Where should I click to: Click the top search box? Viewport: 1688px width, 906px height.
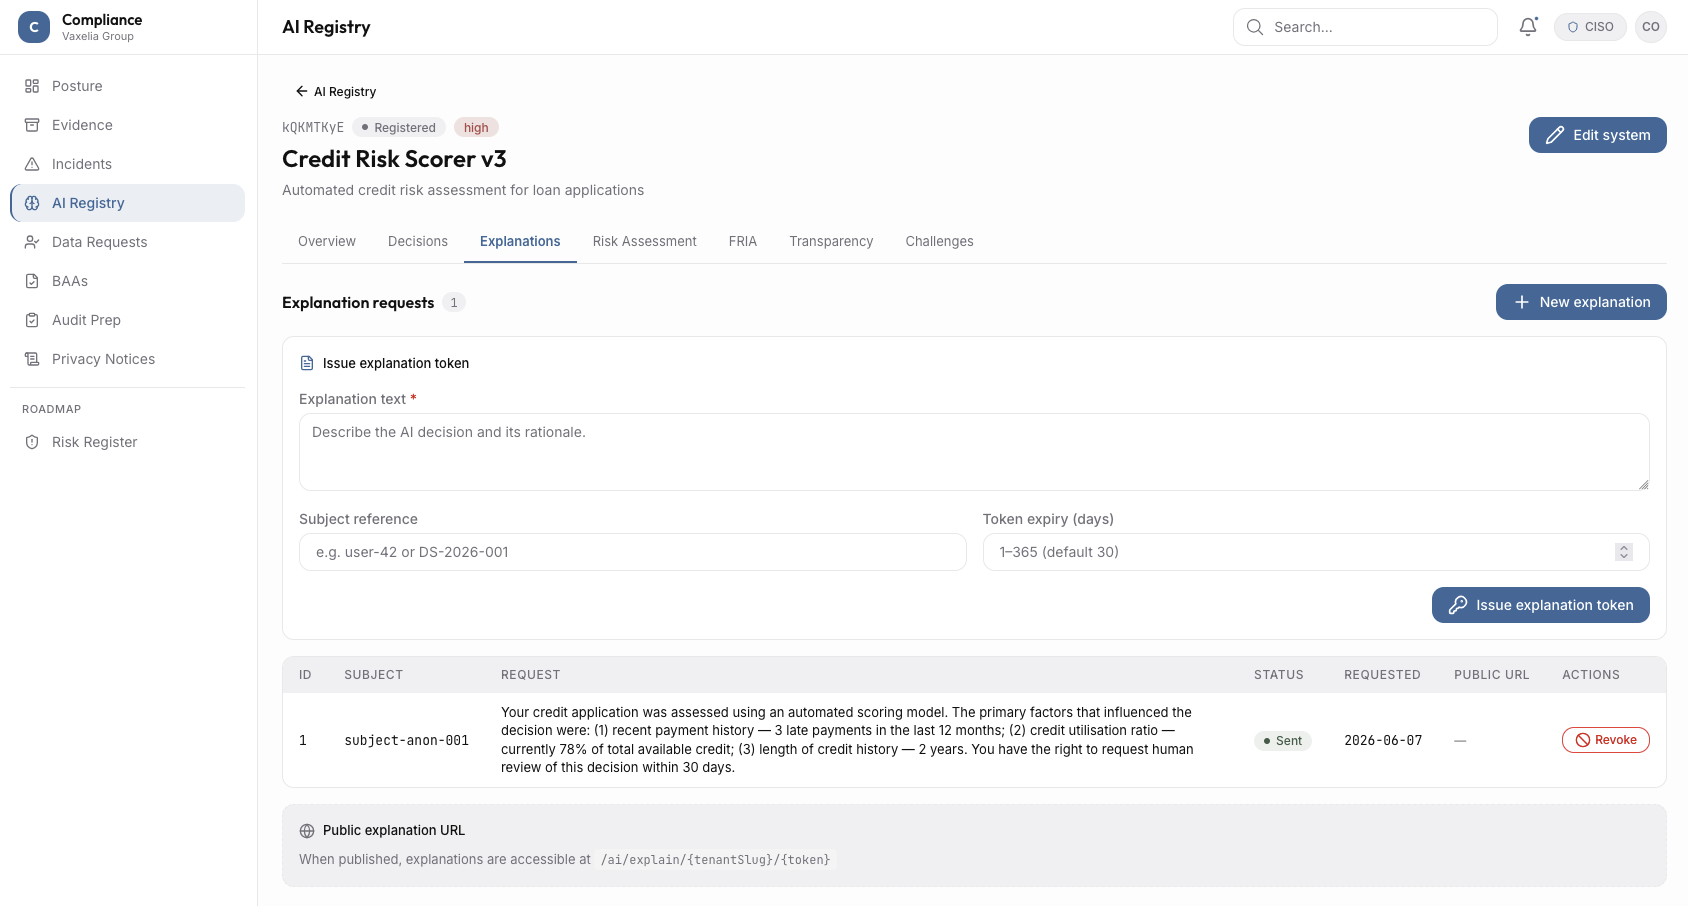coord(1365,27)
